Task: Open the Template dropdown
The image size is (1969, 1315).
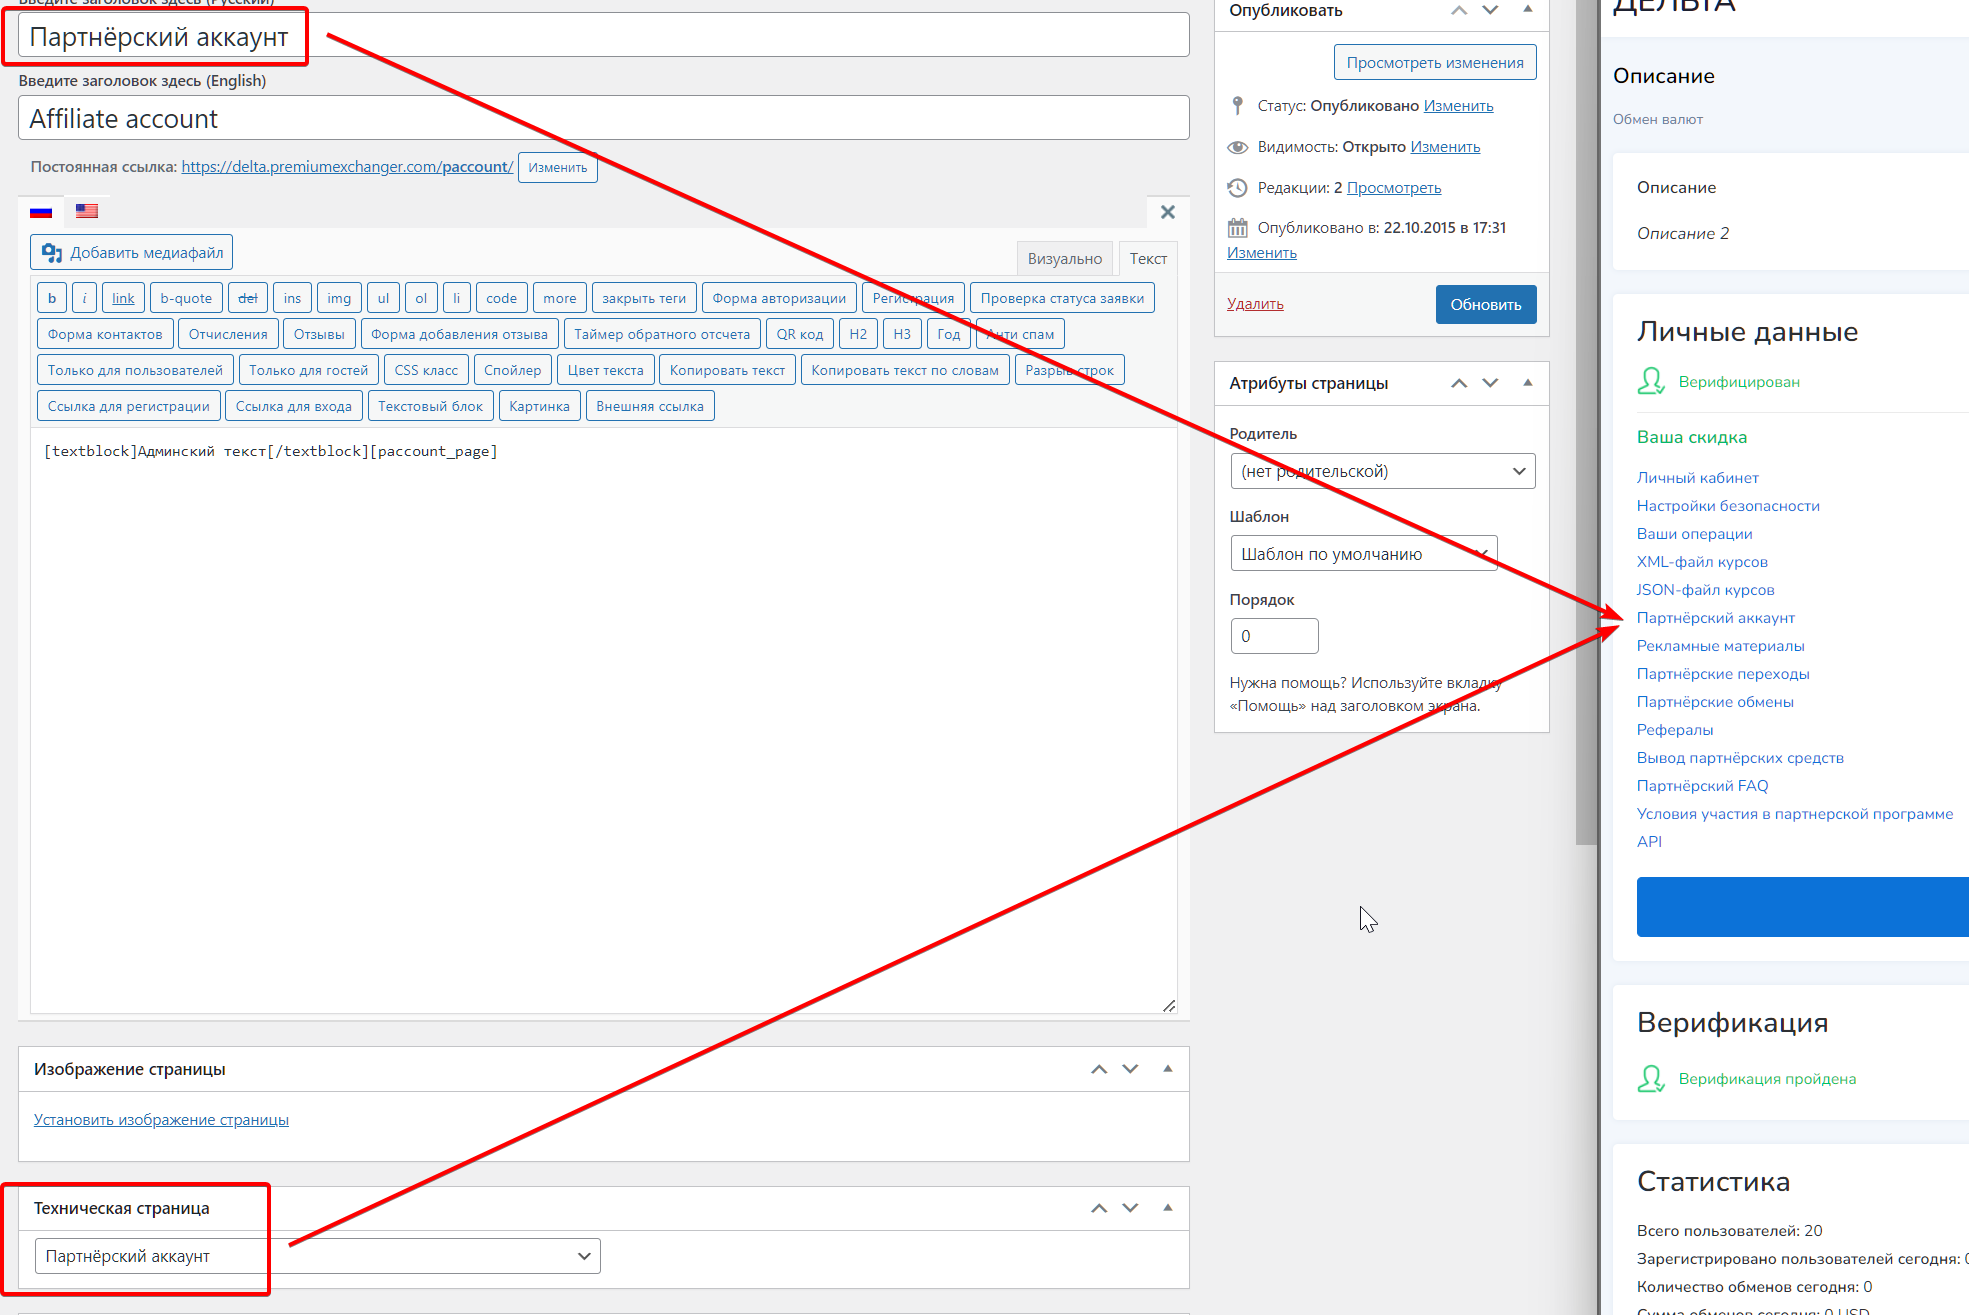Action: [x=1363, y=554]
